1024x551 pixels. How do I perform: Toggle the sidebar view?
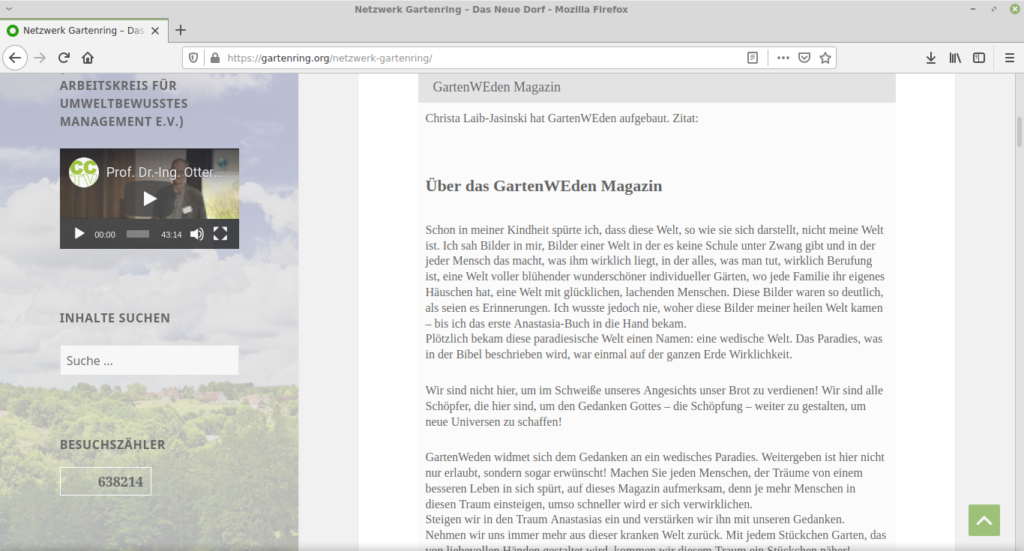coord(978,58)
